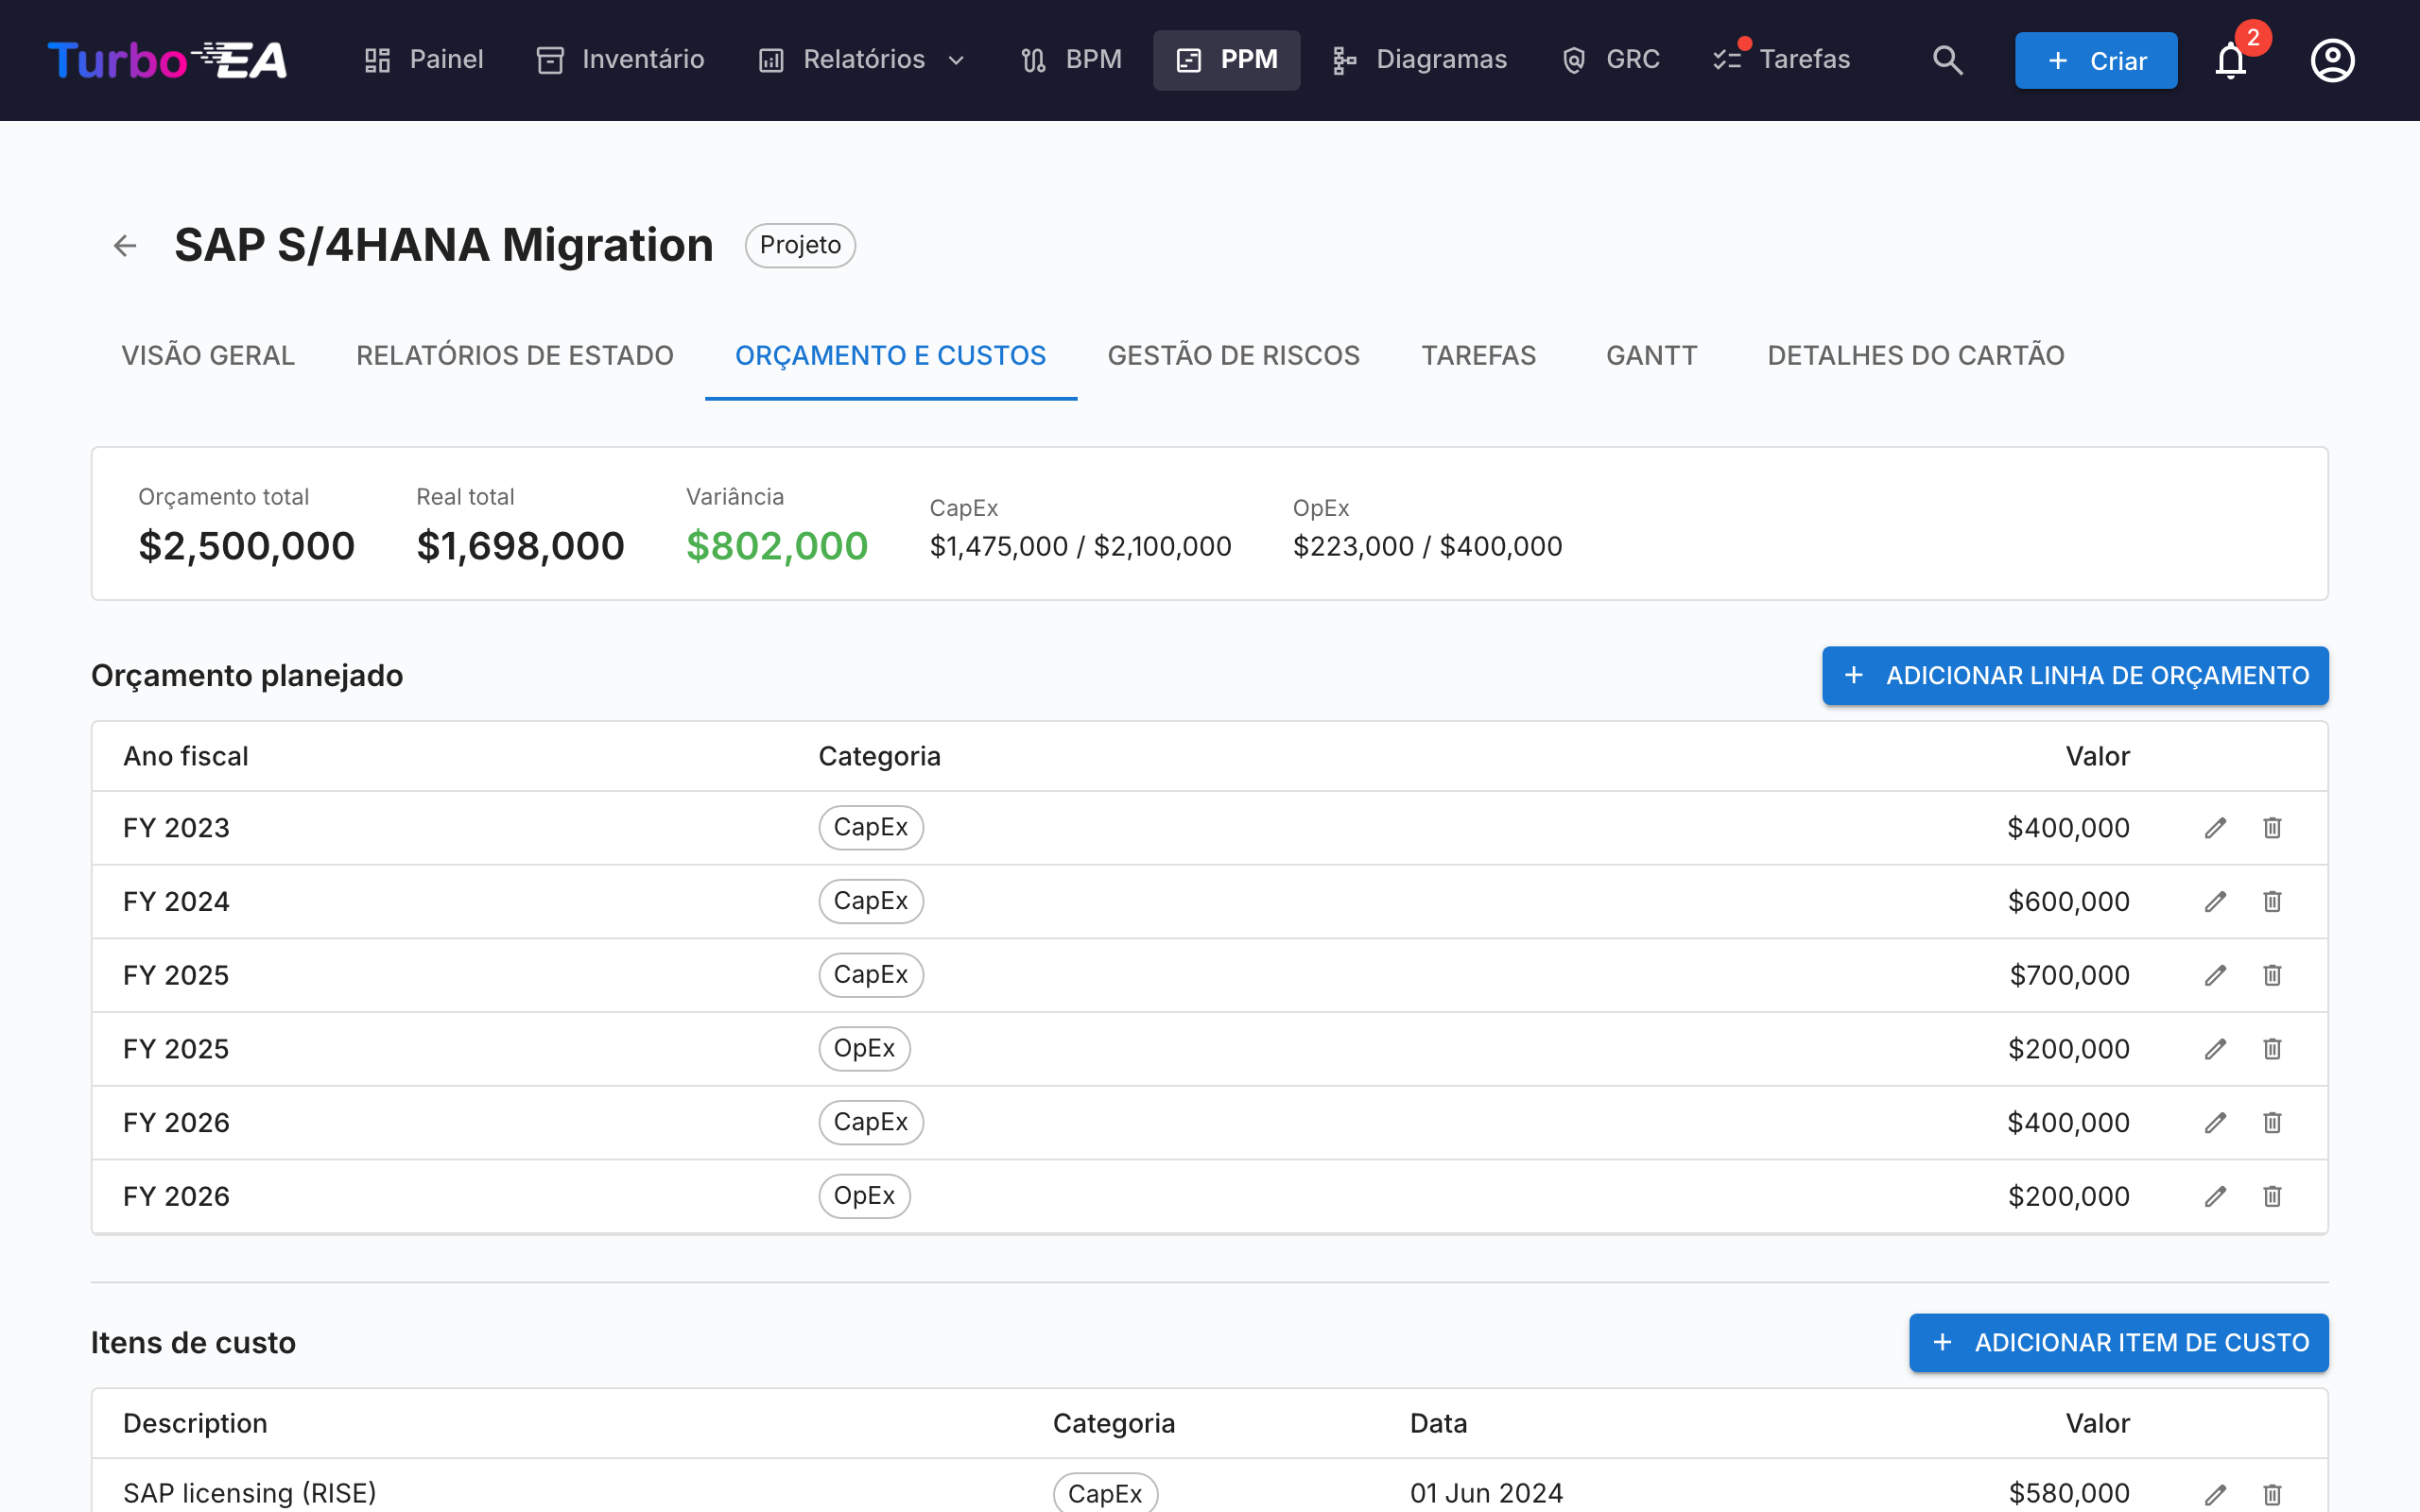Delete the FY 2025 CapEx $700,000 line
This screenshot has width=2420, height=1512.
pos(2272,975)
